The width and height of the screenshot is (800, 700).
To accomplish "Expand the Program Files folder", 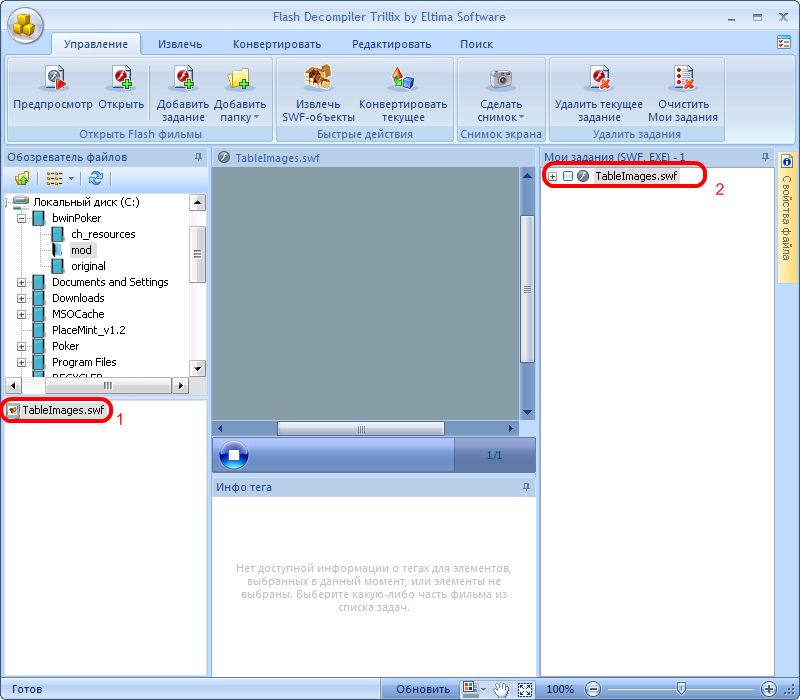I will (21, 362).
